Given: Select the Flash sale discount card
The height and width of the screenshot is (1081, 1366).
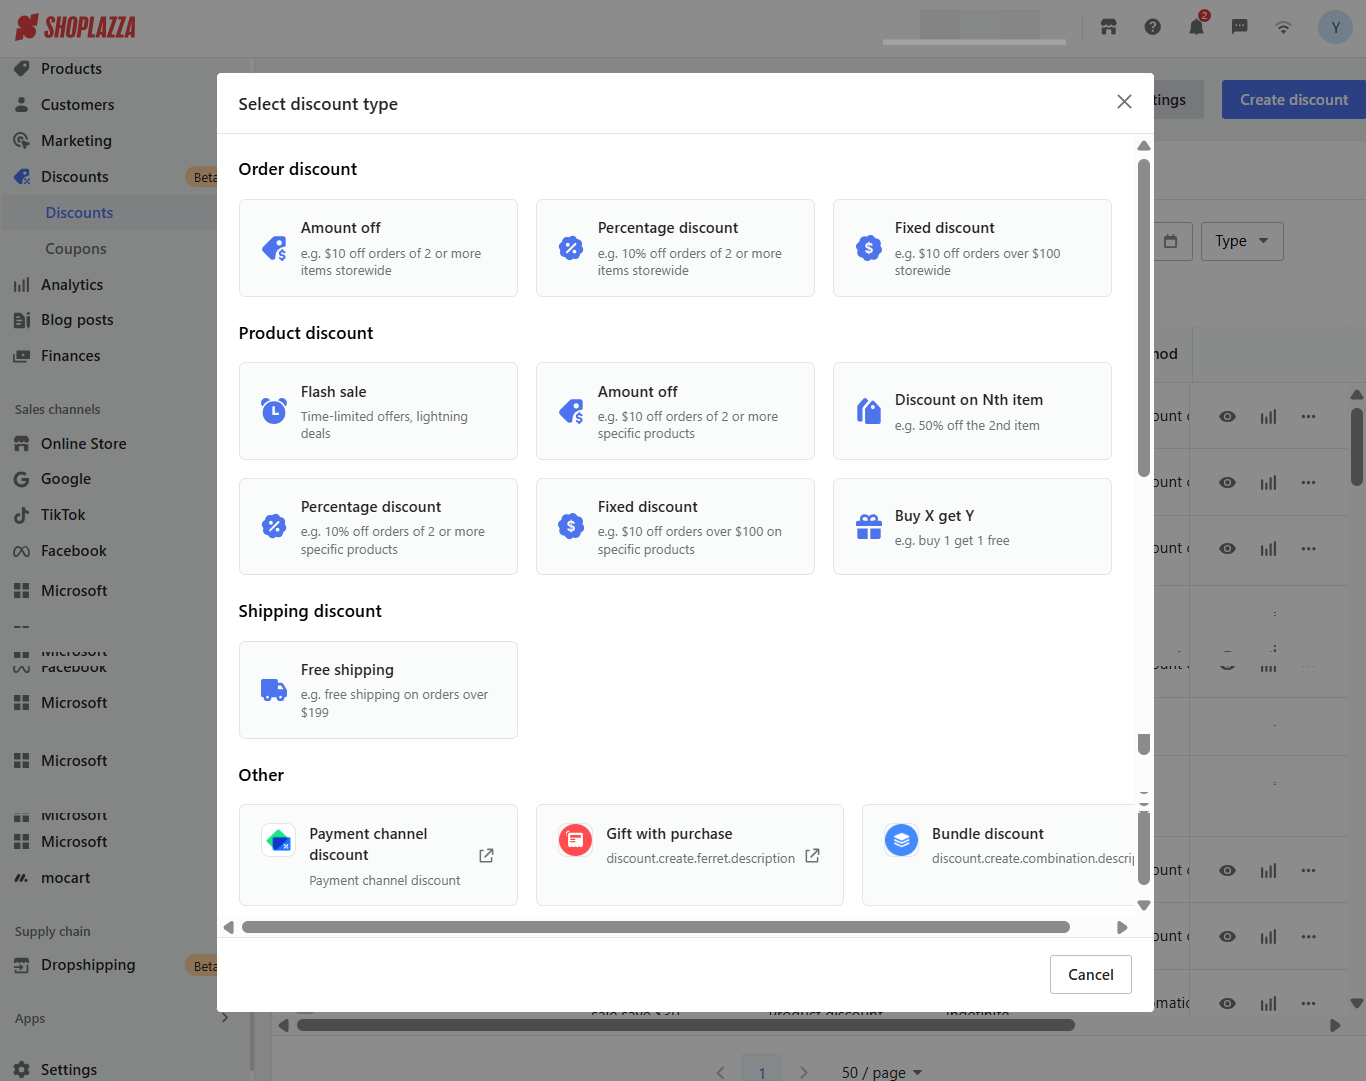Looking at the screenshot, I should (378, 411).
